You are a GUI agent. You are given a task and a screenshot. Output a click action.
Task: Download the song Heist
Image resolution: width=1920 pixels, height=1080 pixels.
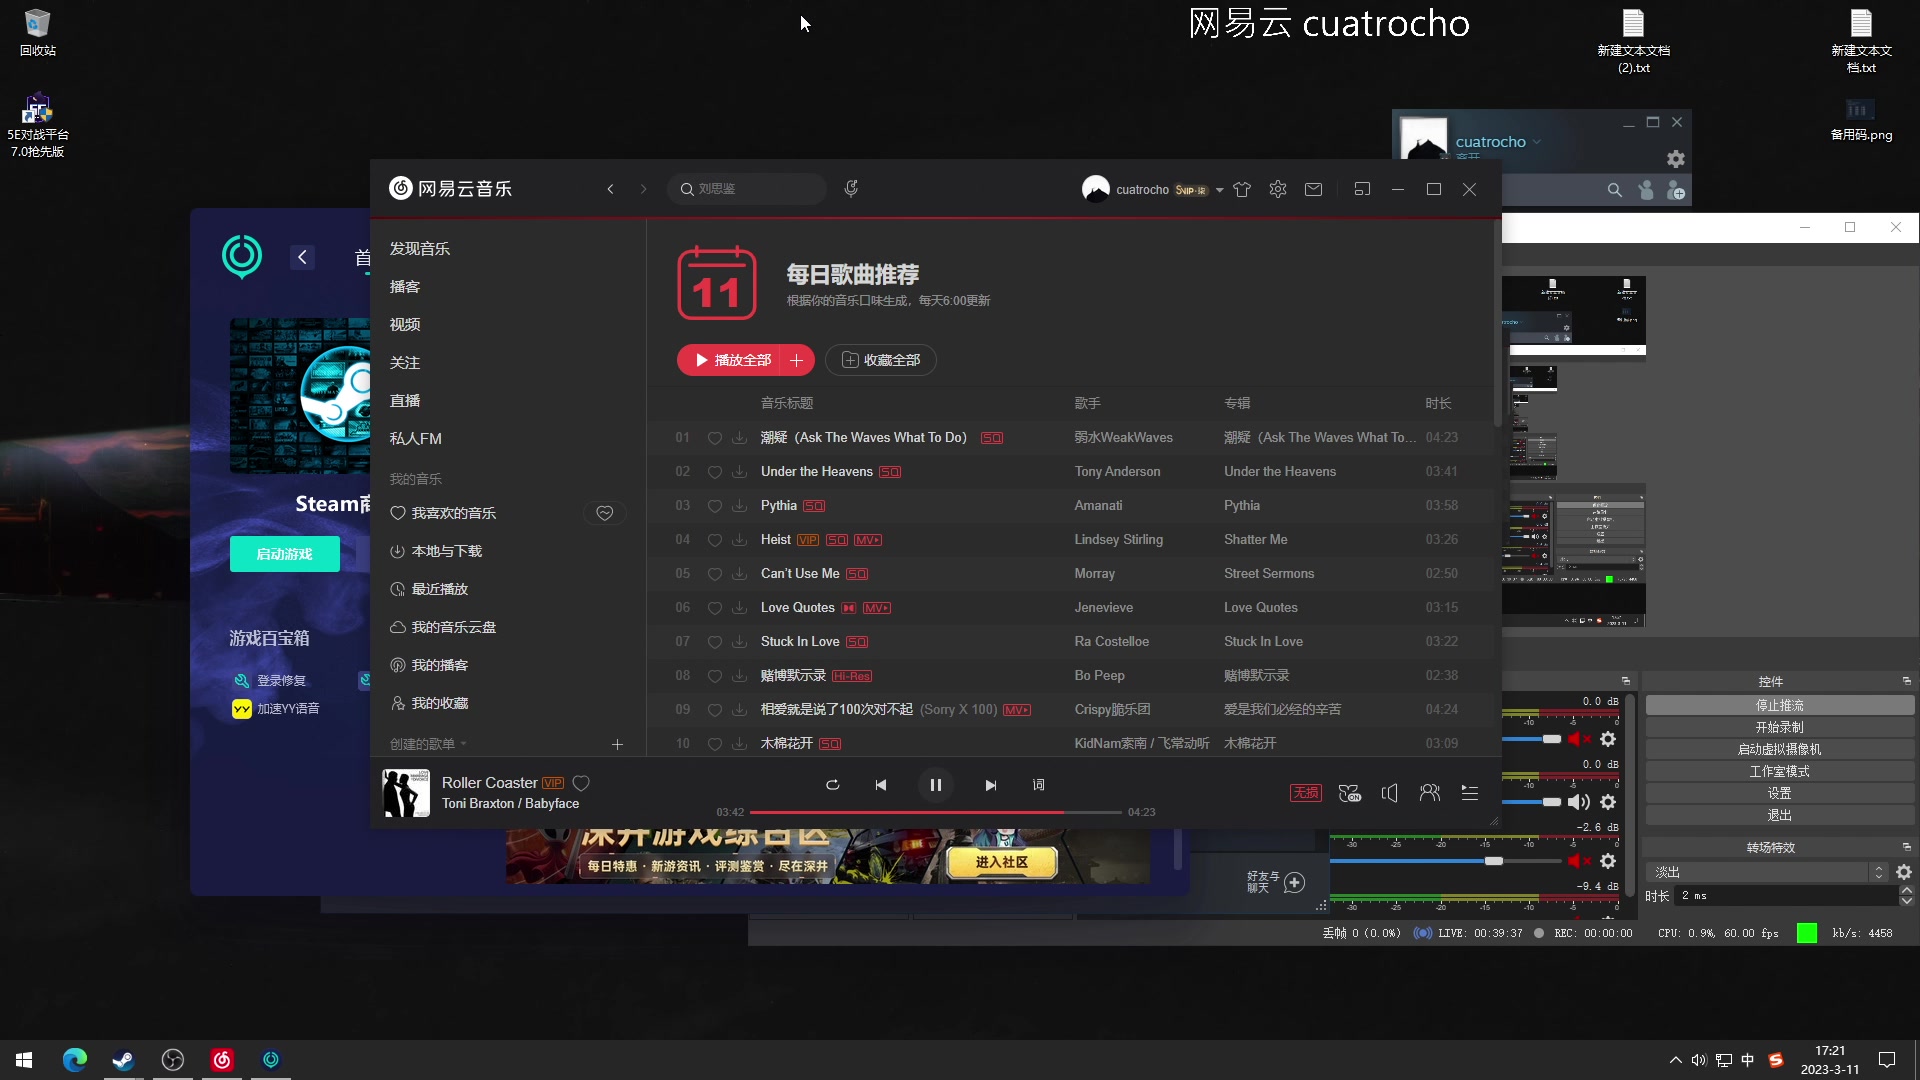740,540
